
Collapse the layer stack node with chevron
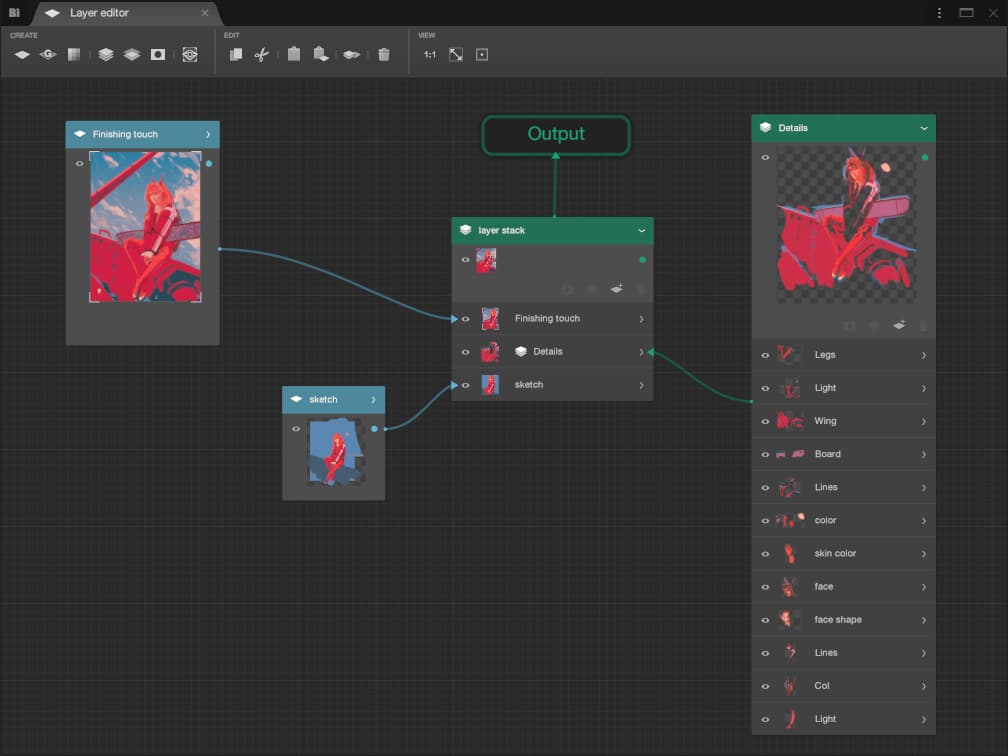point(642,230)
